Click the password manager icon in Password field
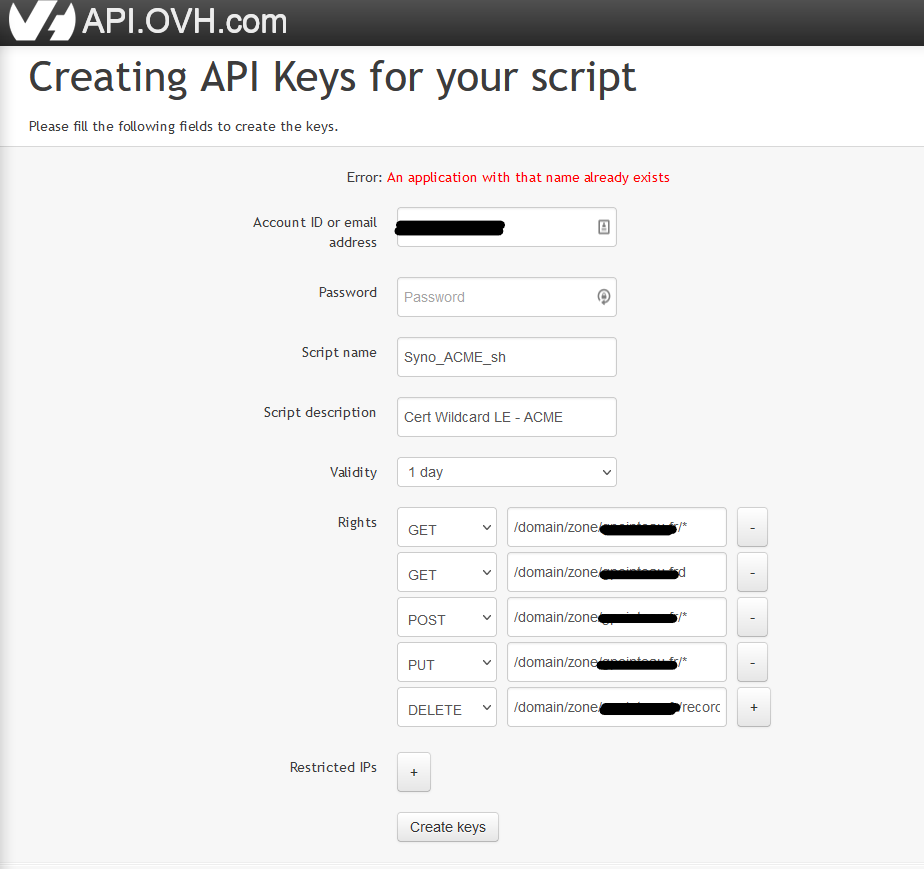This screenshot has height=869, width=924. point(603,297)
